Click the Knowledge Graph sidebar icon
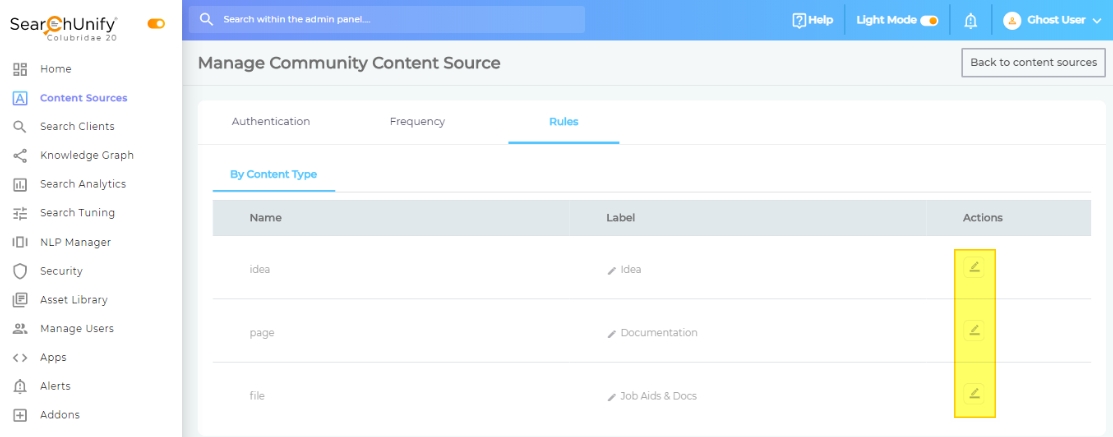1113x437 pixels. [x=19, y=156]
